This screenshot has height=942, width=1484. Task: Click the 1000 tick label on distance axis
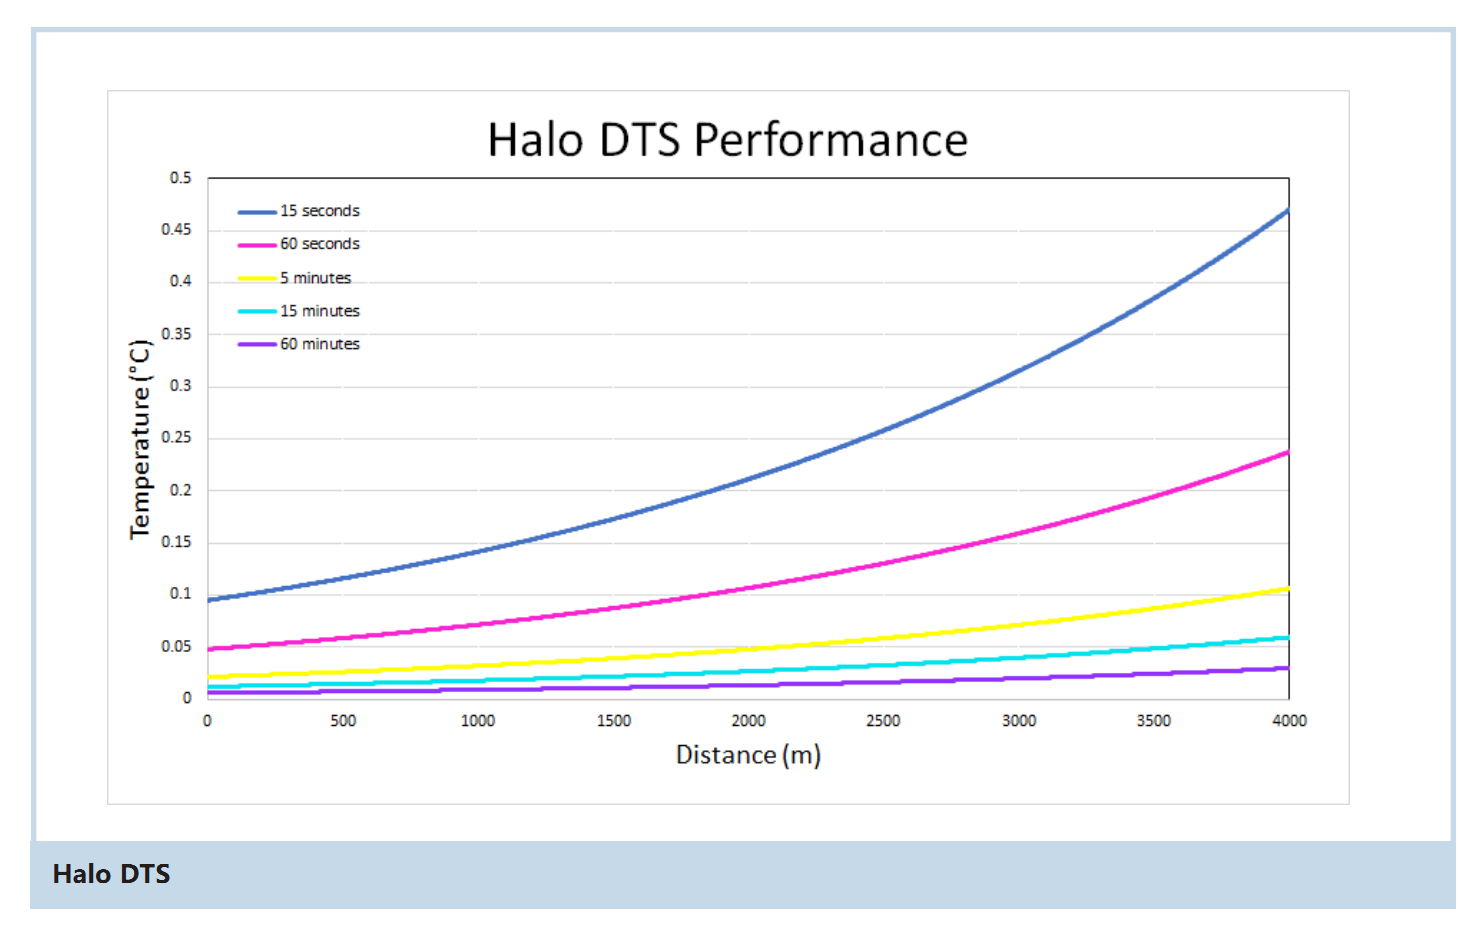click(478, 721)
